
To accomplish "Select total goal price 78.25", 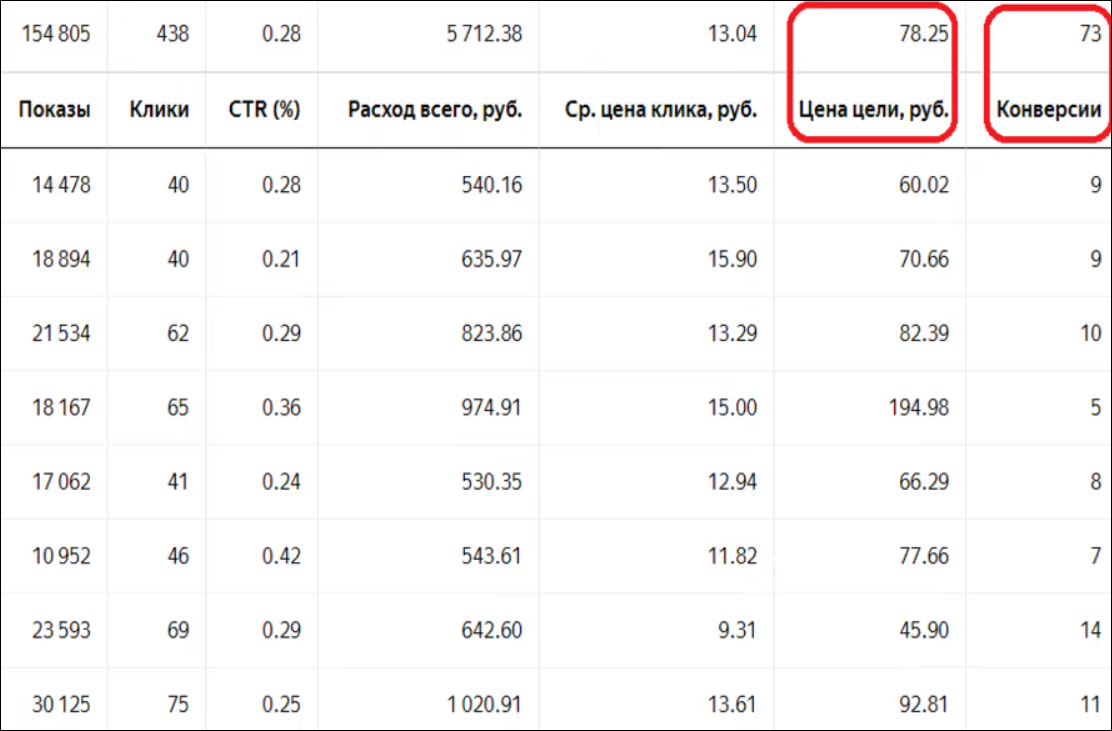I will coord(923,34).
